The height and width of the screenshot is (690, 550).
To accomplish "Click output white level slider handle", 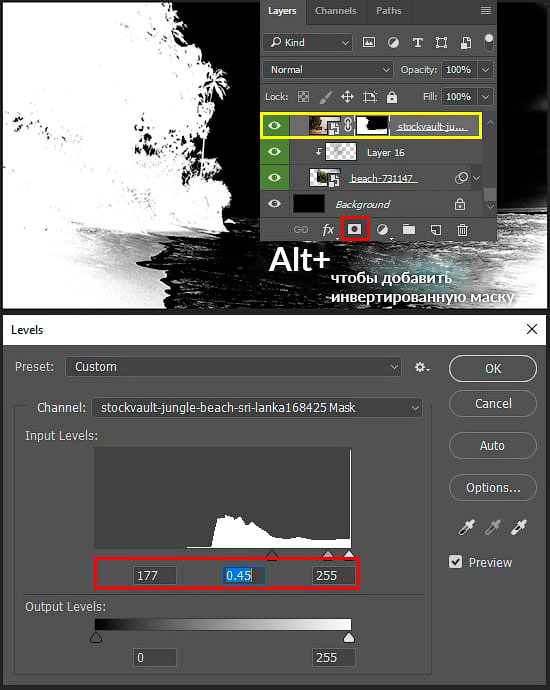I will [349, 637].
